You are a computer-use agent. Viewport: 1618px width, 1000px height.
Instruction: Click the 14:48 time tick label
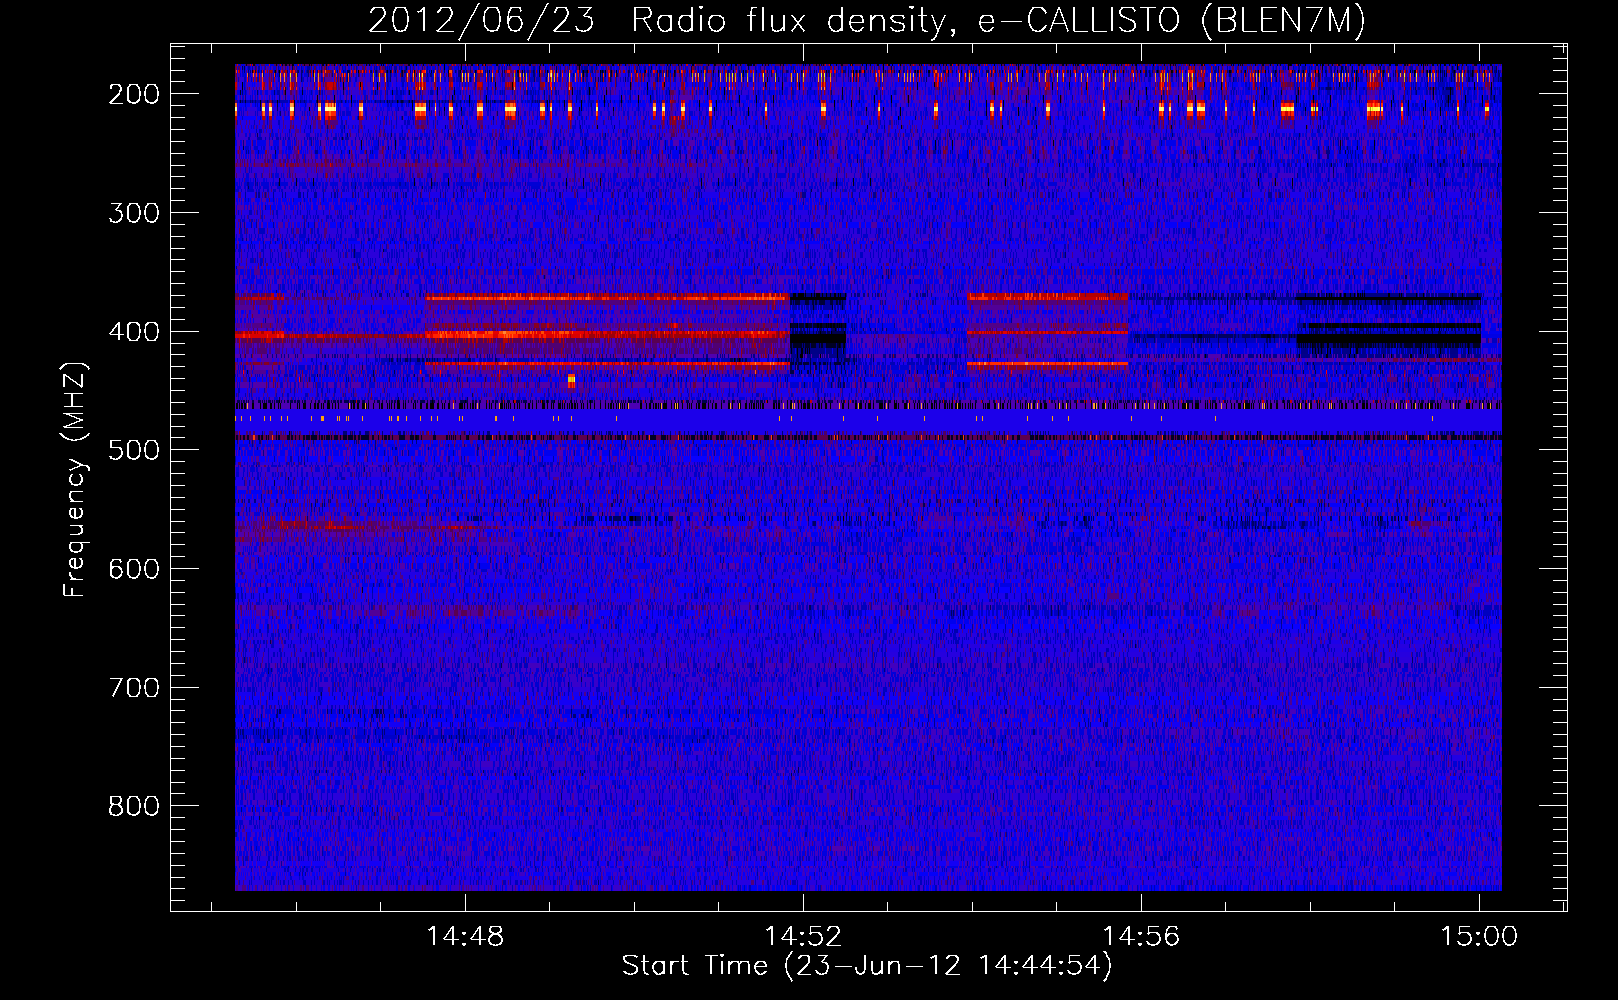click(x=465, y=937)
